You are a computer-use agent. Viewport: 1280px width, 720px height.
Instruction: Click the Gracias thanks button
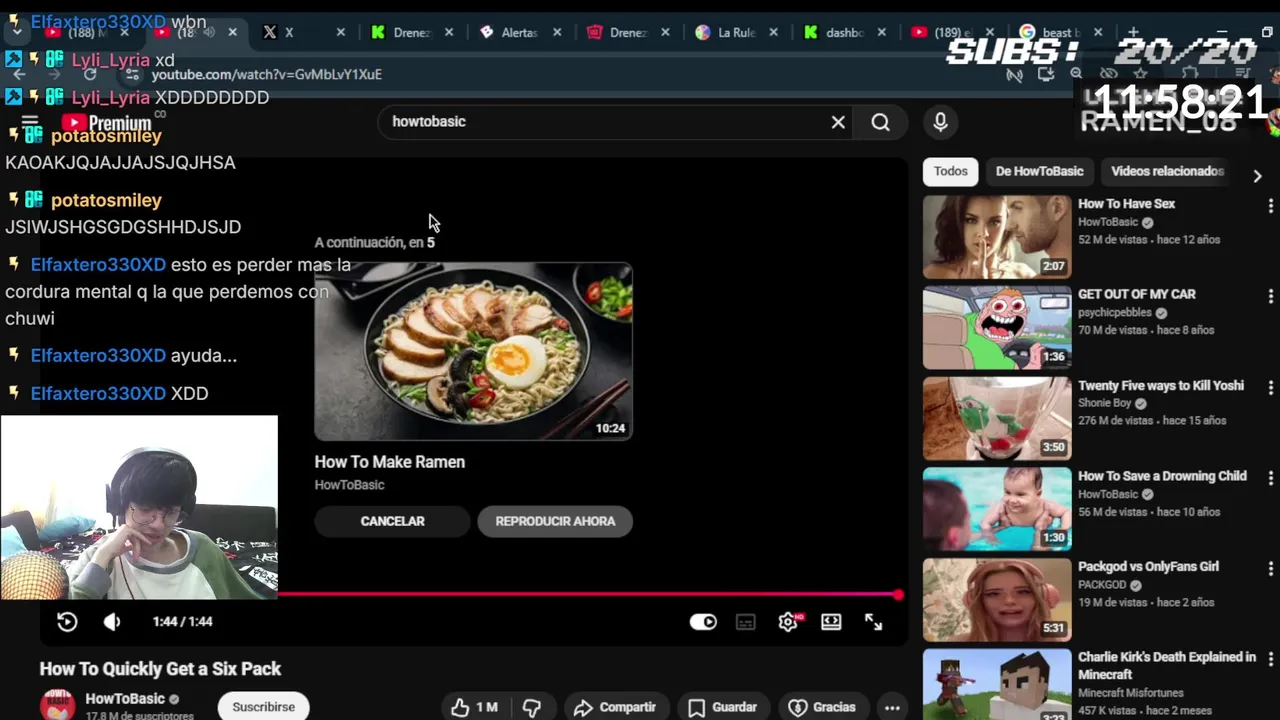click(822, 707)
